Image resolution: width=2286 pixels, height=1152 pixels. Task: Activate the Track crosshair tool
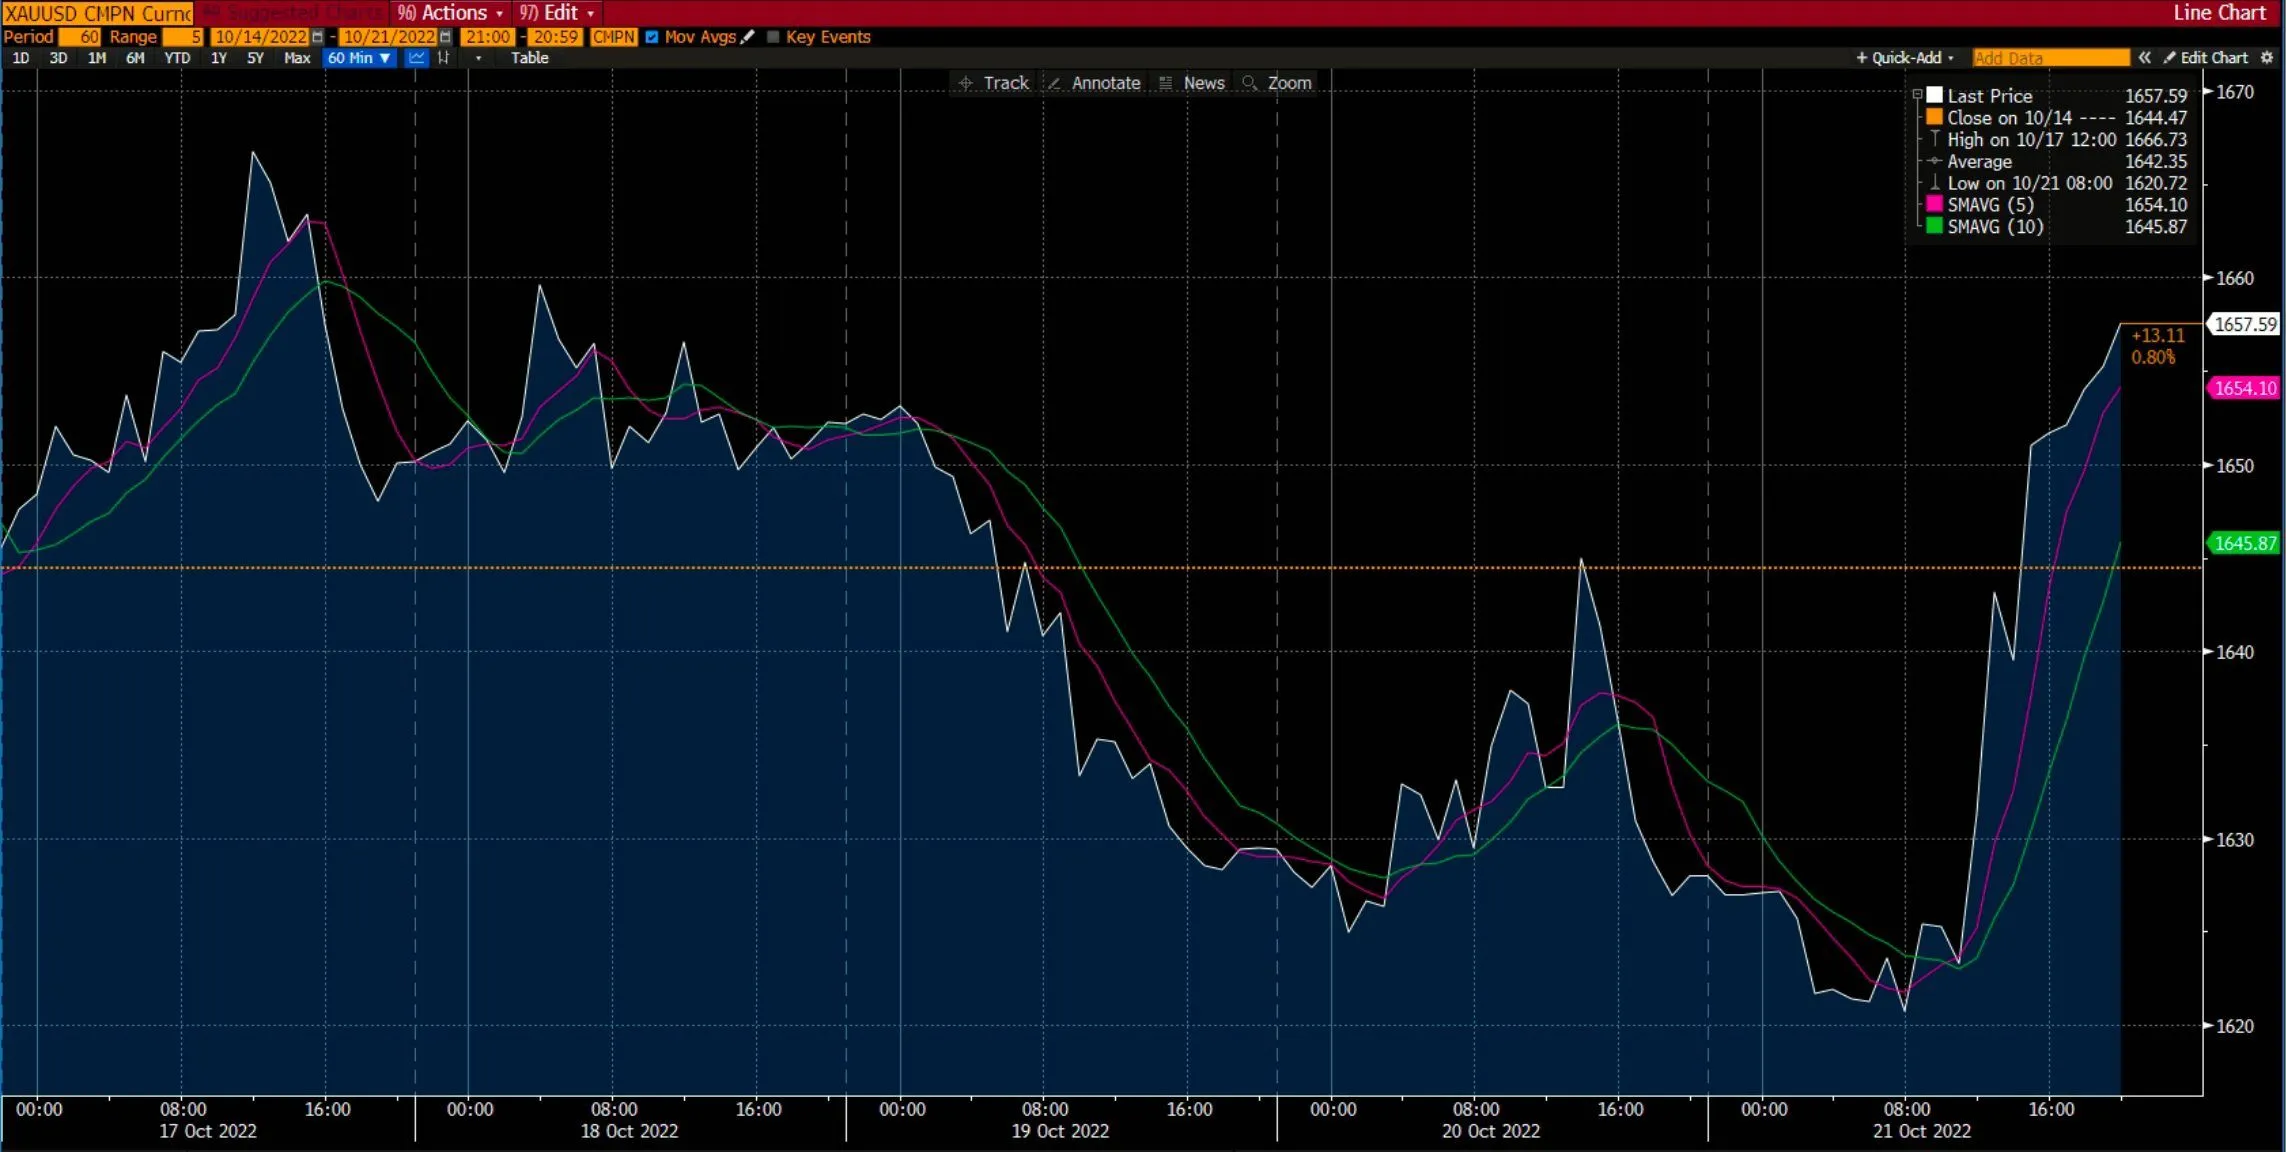994,83
